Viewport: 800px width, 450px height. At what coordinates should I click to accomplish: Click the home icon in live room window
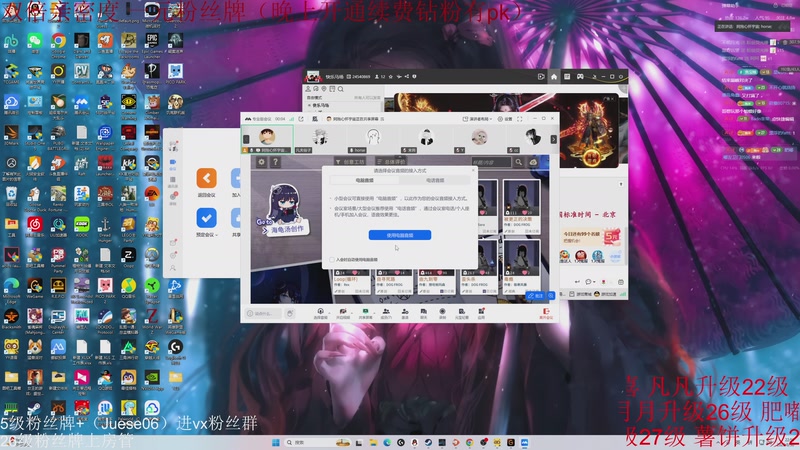pyautogui.click(x=554, y=77)
